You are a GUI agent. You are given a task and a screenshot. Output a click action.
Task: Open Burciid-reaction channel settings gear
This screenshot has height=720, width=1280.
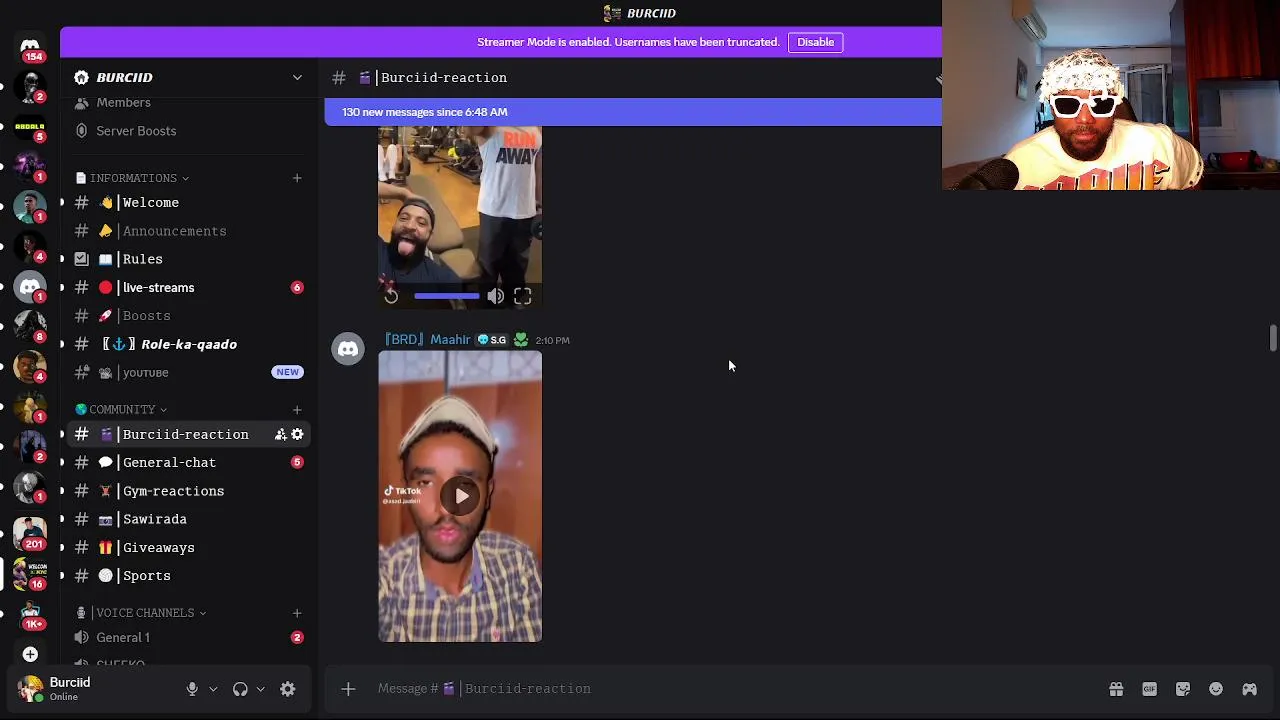click(297, 434)
